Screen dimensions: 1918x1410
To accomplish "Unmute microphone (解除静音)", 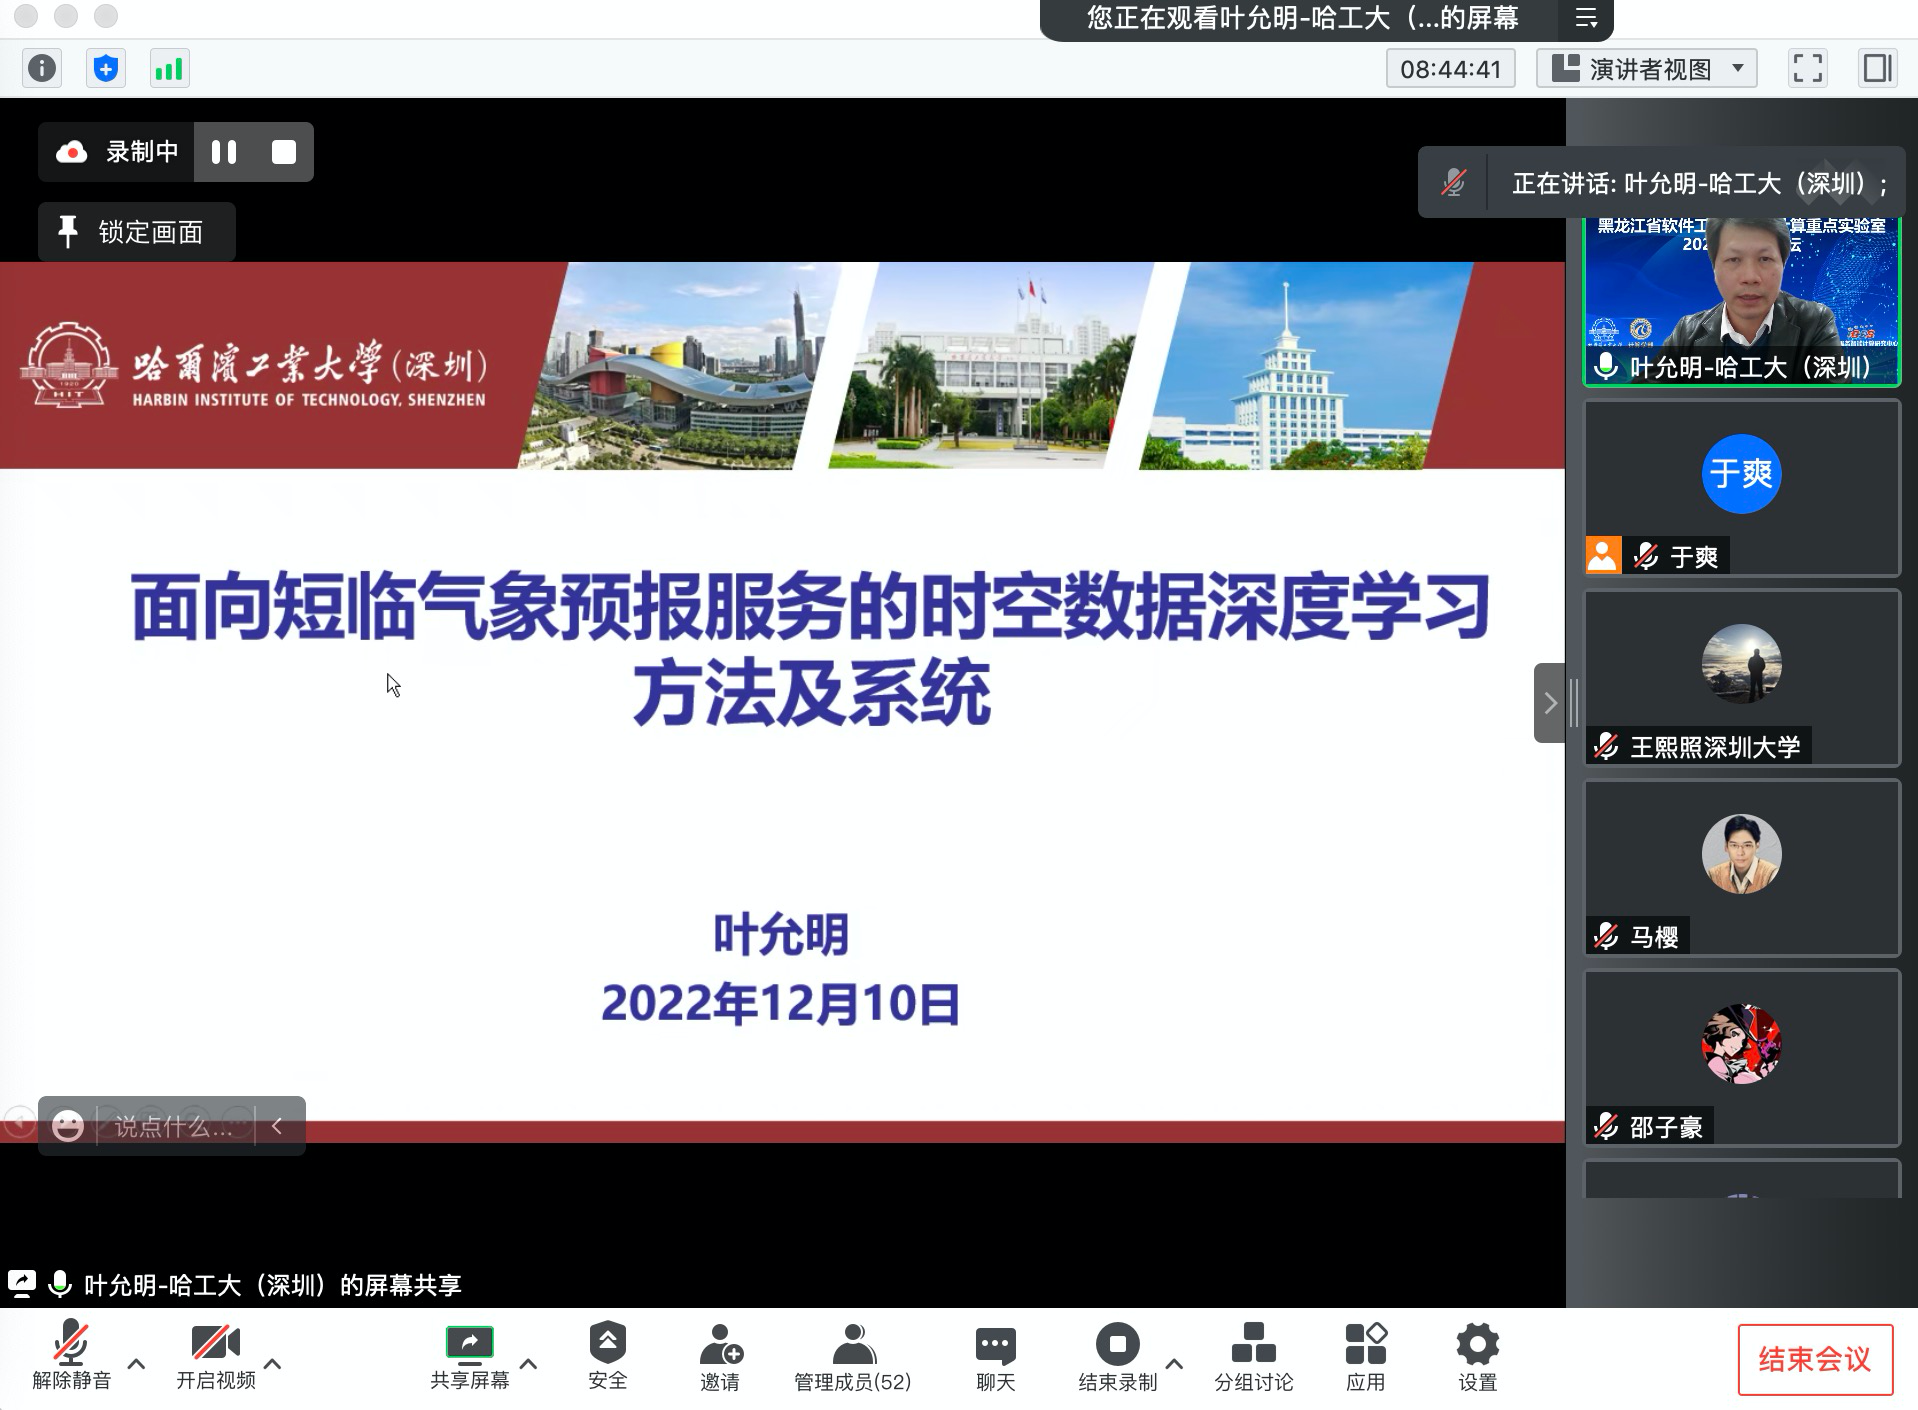I will pyautogui.click(x=71, y=1356).
